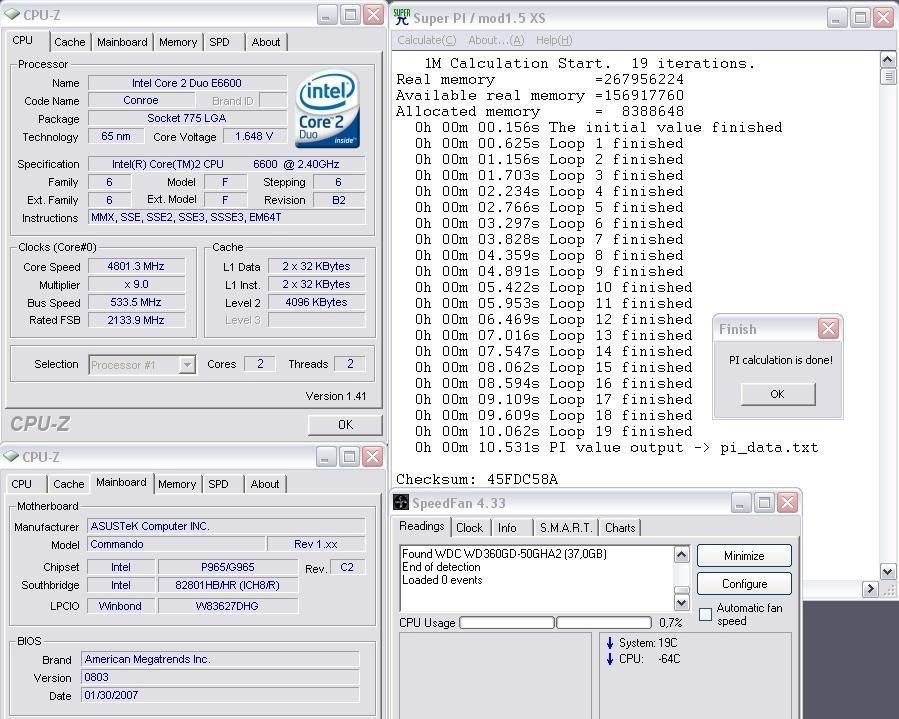Image resolution: width=899 pixels, height=719 pixels.
Task: Switch to the Memory tab in top CPU-Z
Action: pyautogui.click(x=178, y=42)
